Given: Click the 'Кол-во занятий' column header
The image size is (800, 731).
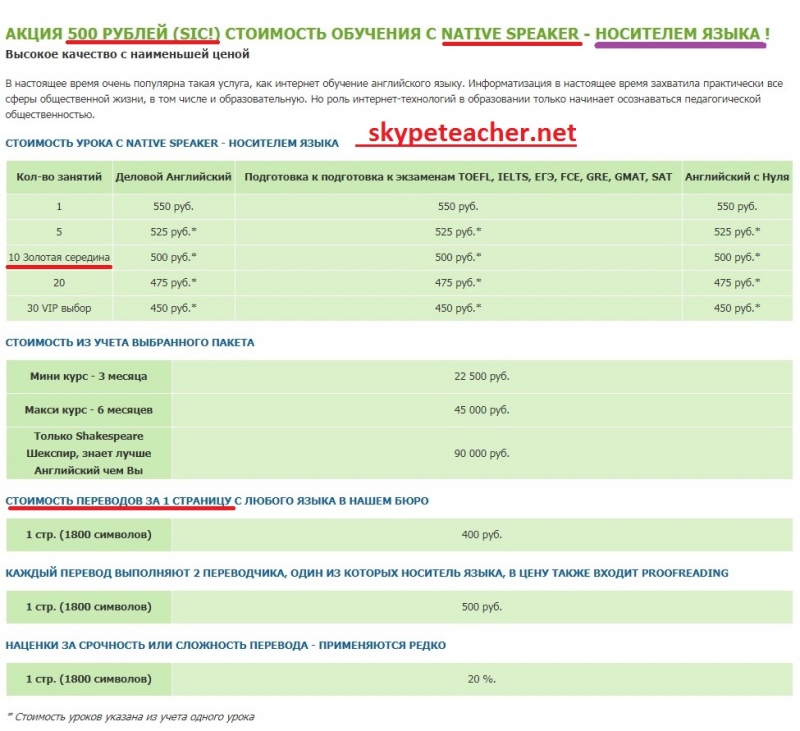Looking at the screenshot, I should [x=59, y=177].
